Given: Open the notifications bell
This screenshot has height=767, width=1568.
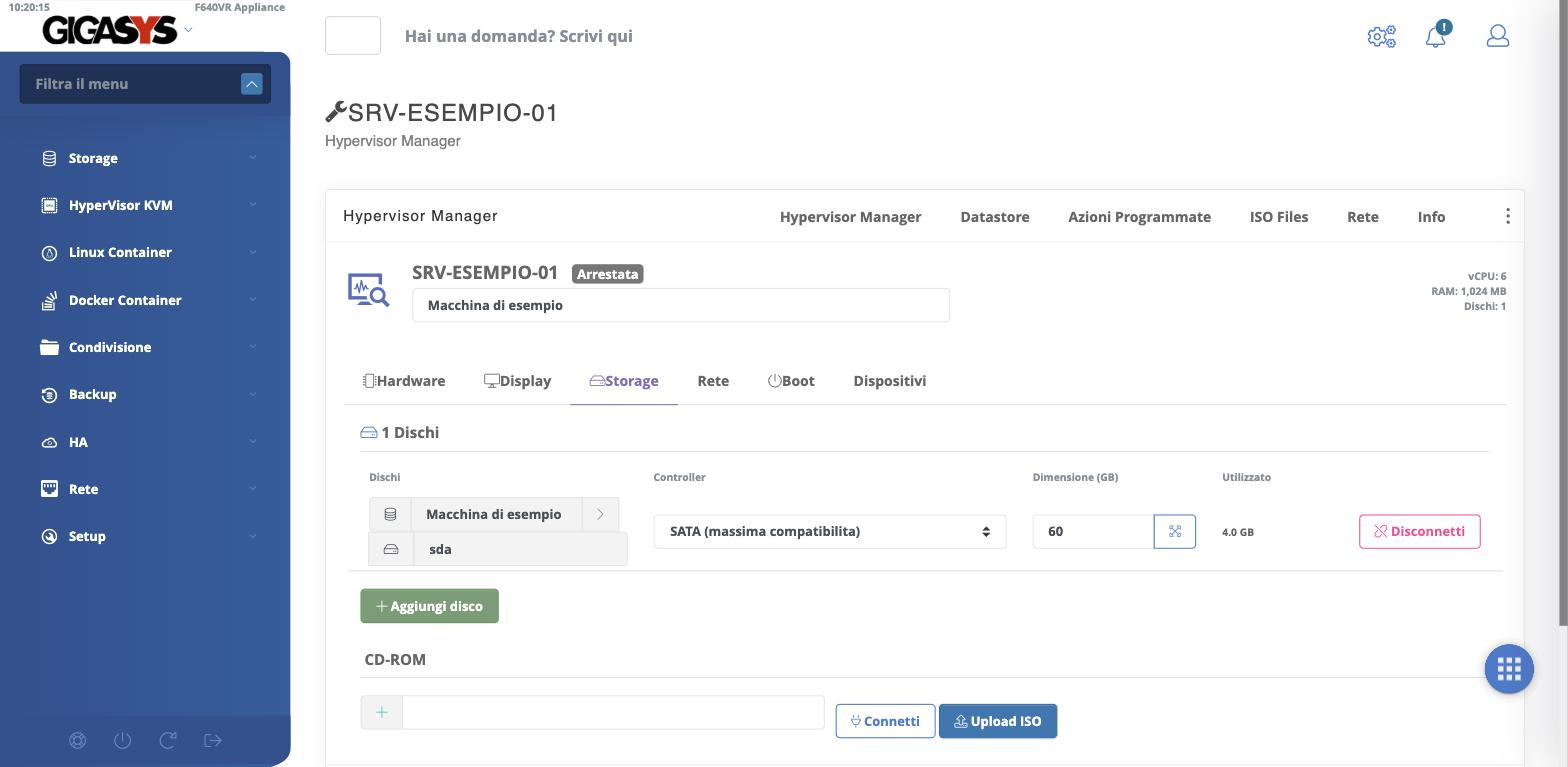Looking at the screenshot, I should click(x=1437, y=35).
